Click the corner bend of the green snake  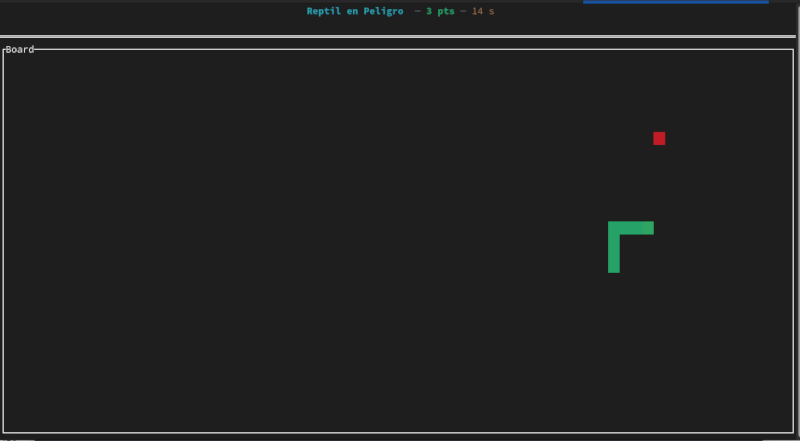pyautogui.click(x=614, y=228)
